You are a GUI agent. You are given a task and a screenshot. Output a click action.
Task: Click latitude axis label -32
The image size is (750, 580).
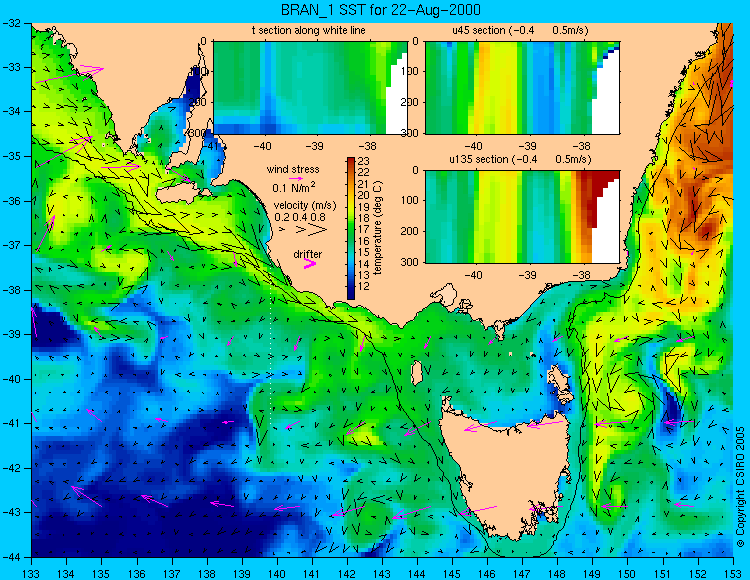[10, 22]
